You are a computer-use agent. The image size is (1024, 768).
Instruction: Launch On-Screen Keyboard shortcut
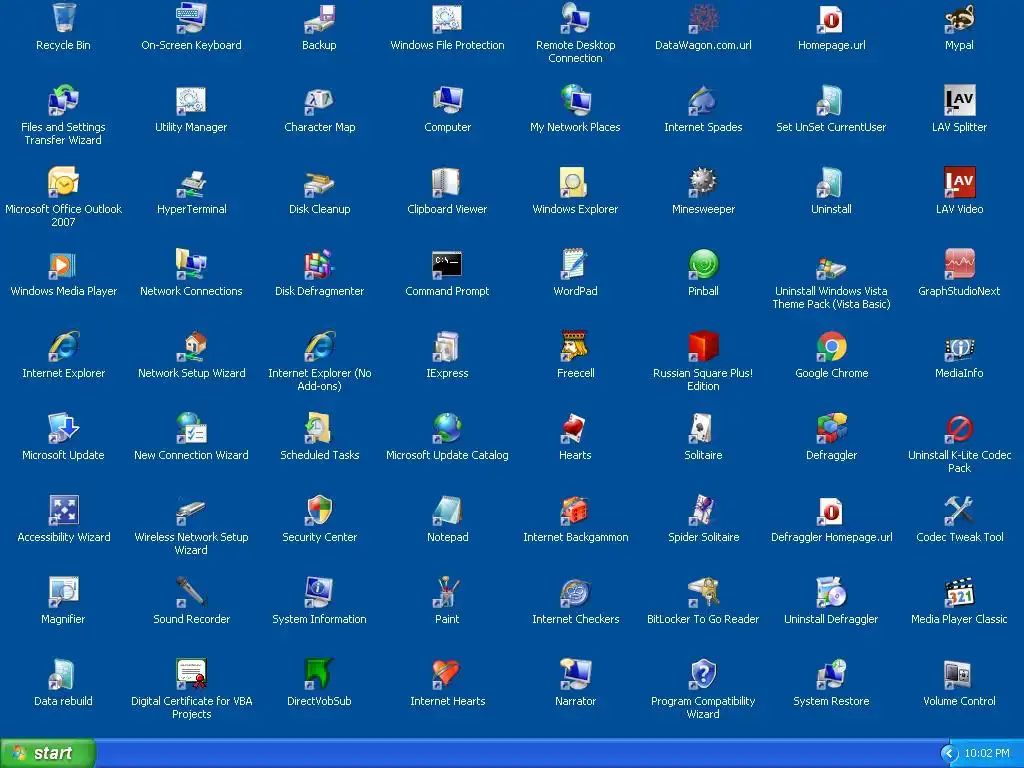pos(191,18)
